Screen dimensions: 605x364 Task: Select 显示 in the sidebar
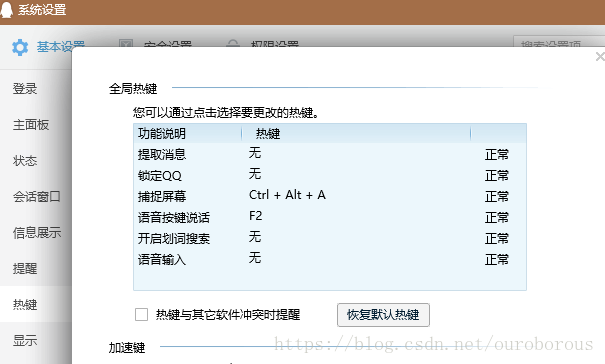tap(25, 340)
